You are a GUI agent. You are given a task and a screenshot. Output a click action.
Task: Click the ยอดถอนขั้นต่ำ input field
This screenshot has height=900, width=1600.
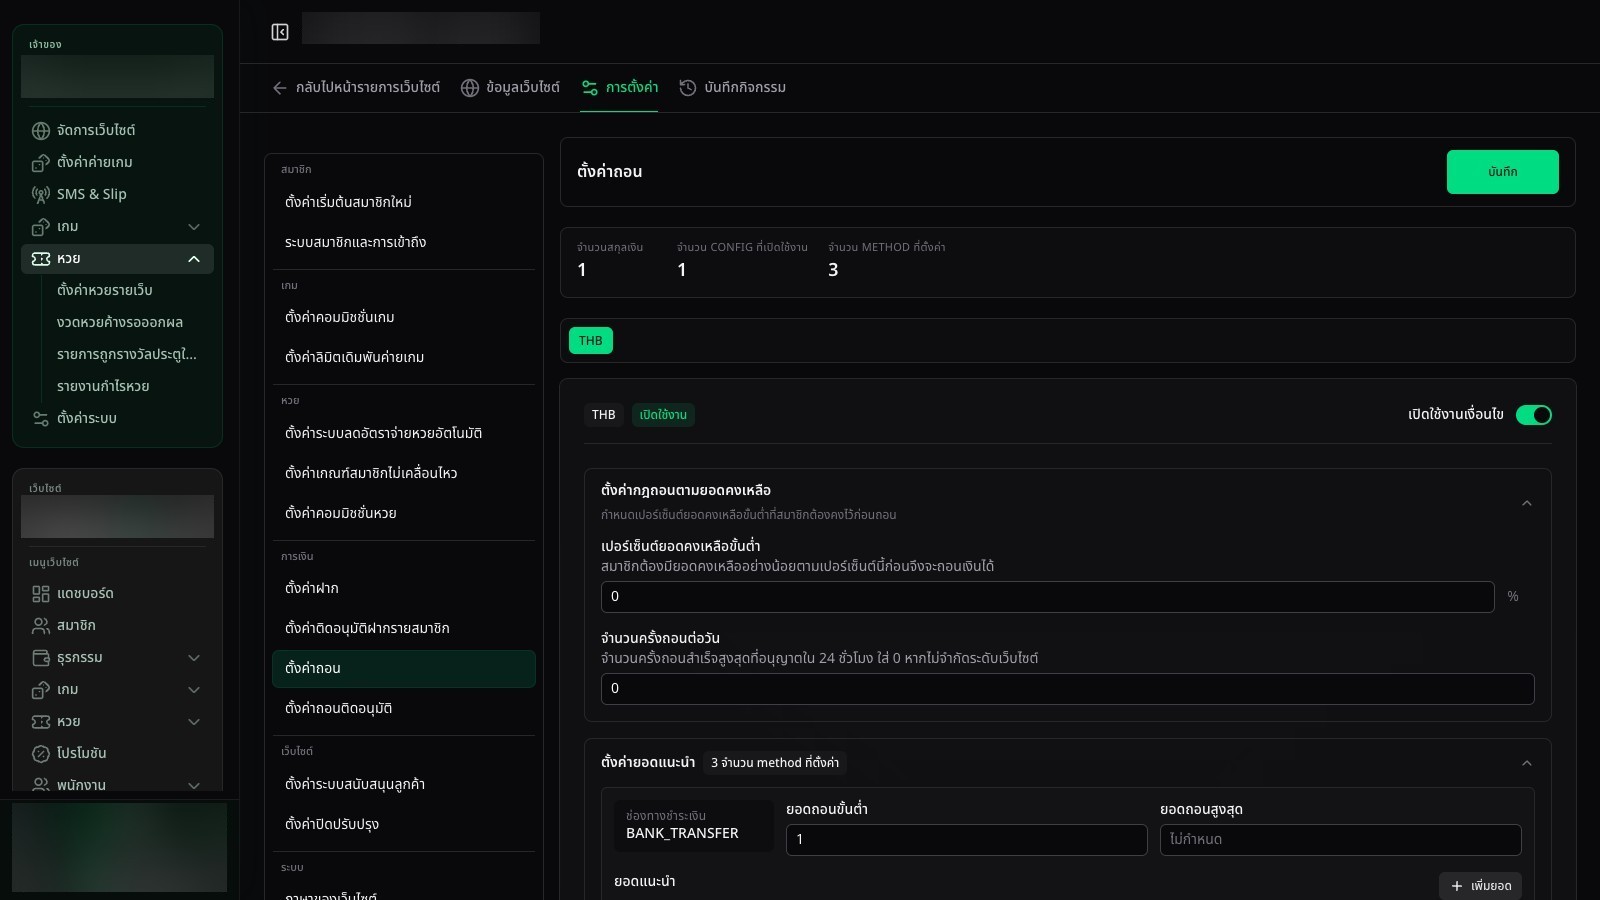point(966,840)
